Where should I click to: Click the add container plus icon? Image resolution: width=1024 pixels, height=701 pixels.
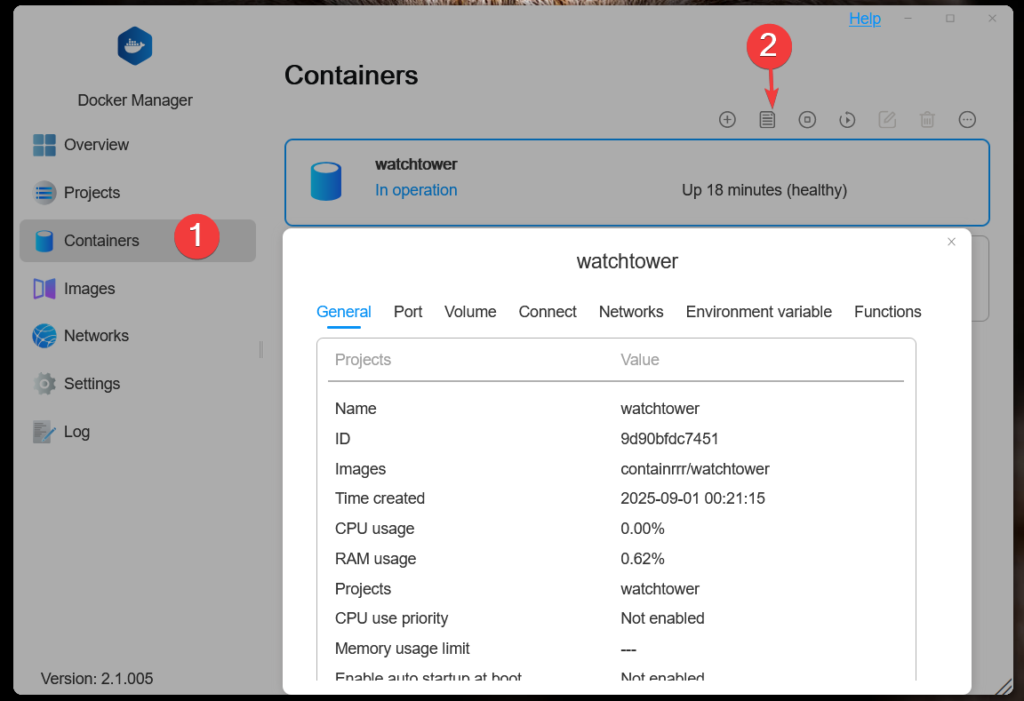[727, 120]
